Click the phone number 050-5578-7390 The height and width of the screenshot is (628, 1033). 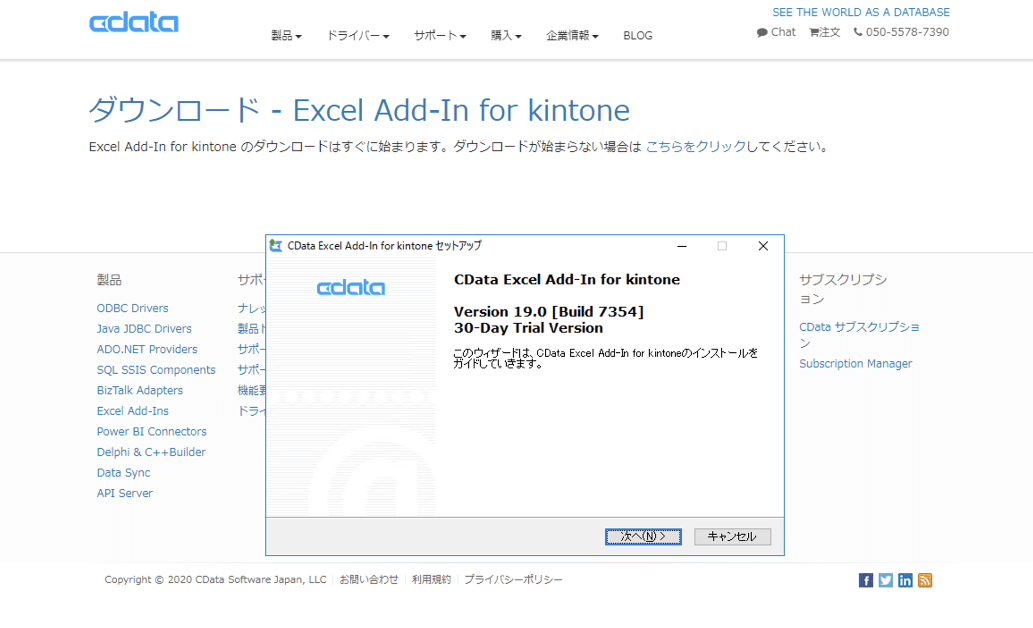pos(901,32)
